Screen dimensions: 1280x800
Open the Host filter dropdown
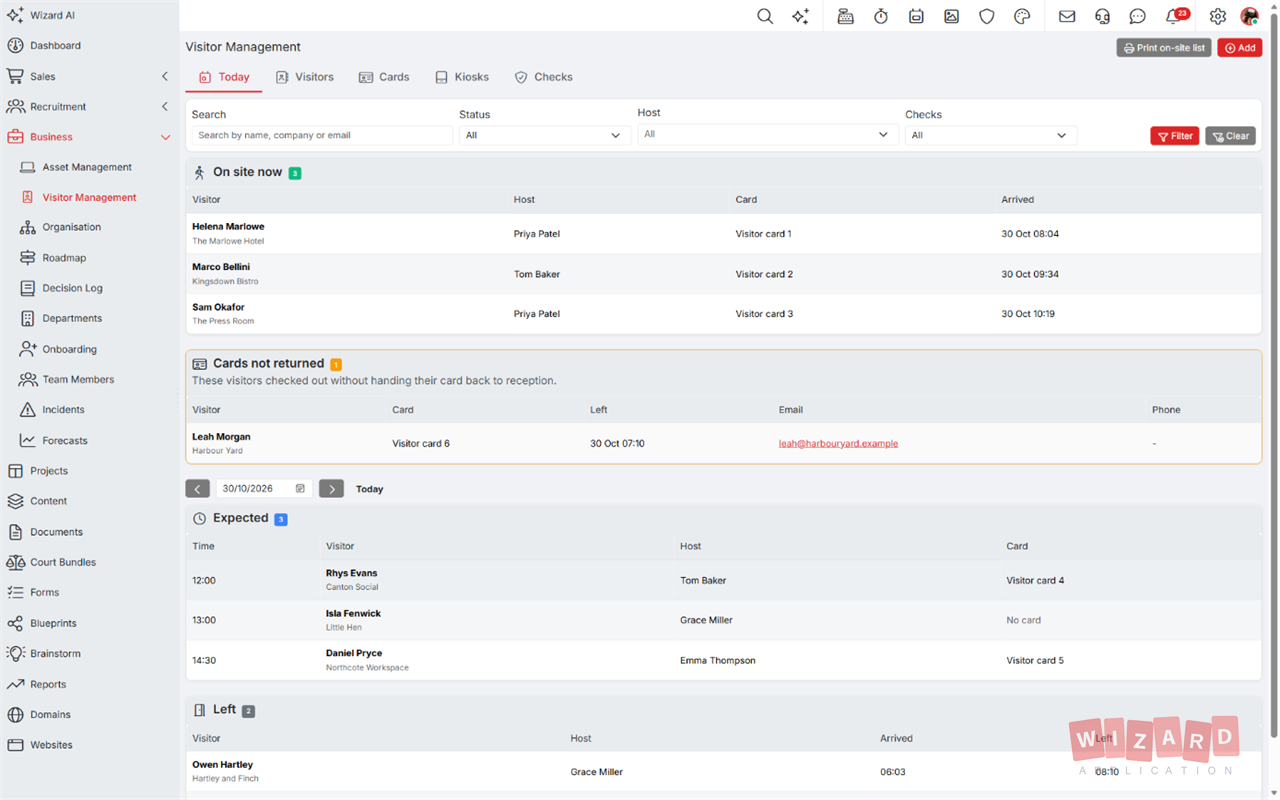point(767,134)
